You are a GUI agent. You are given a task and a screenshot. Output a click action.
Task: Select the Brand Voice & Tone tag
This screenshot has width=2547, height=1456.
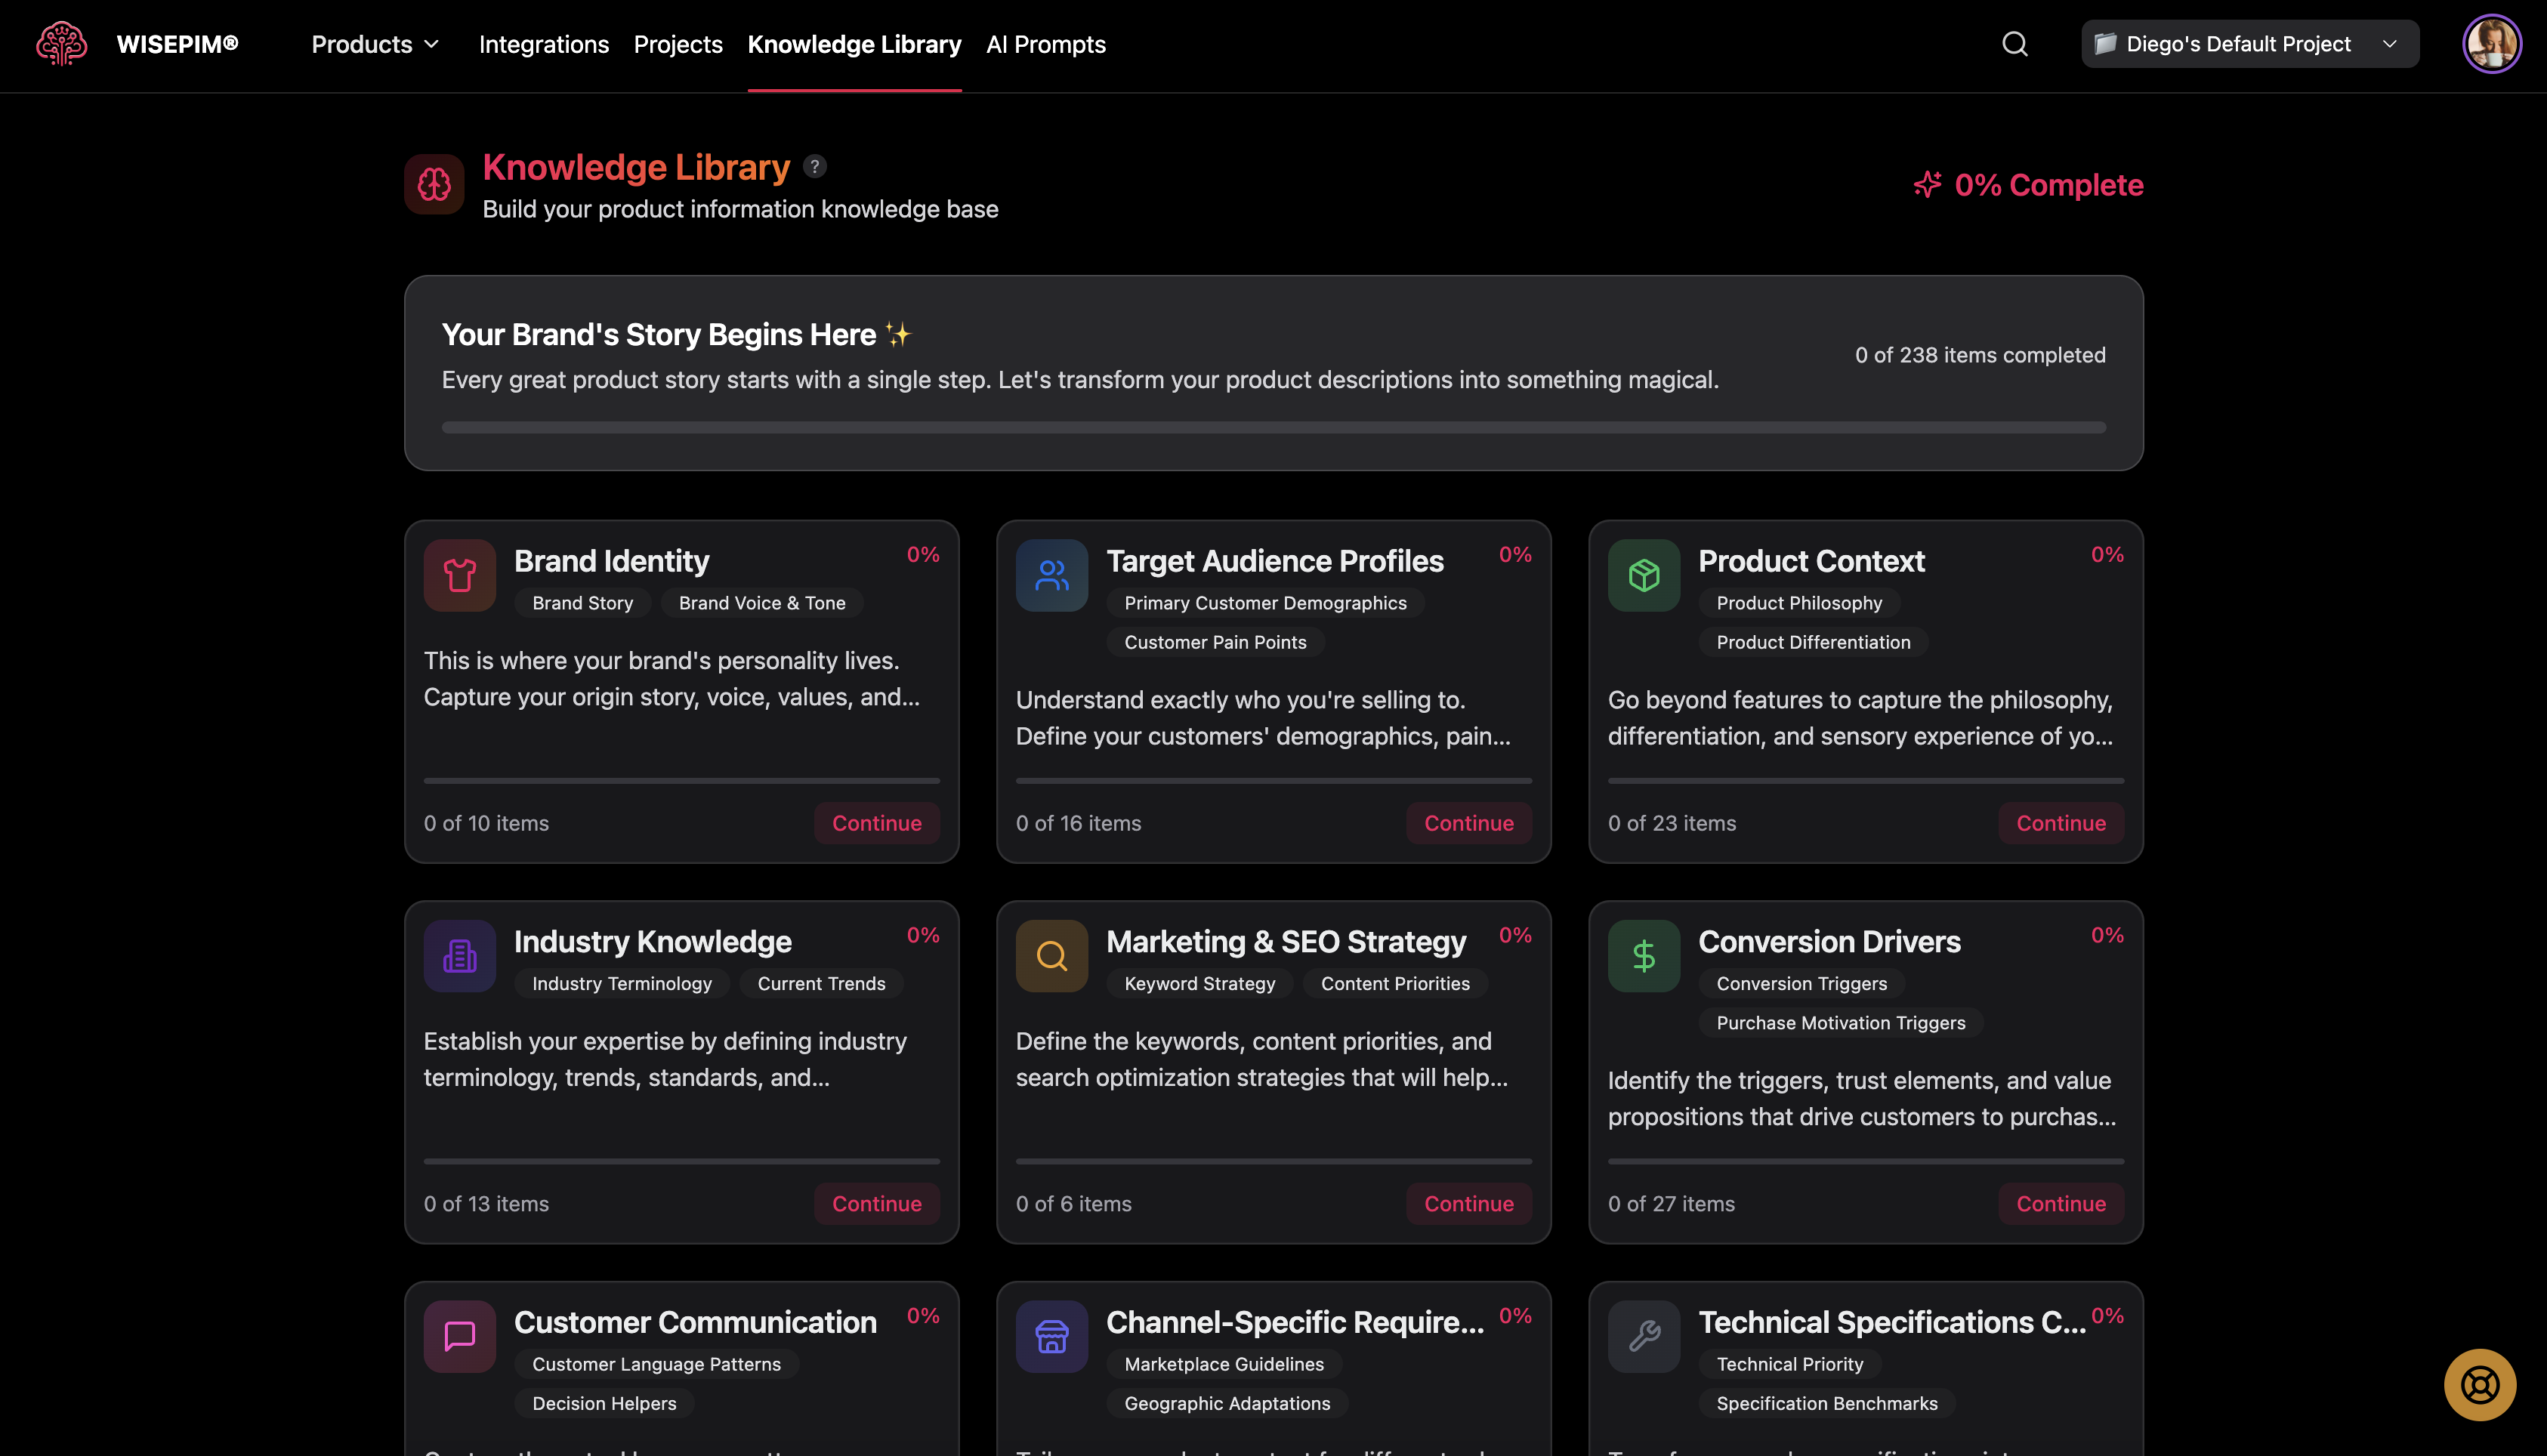[761, 603]
